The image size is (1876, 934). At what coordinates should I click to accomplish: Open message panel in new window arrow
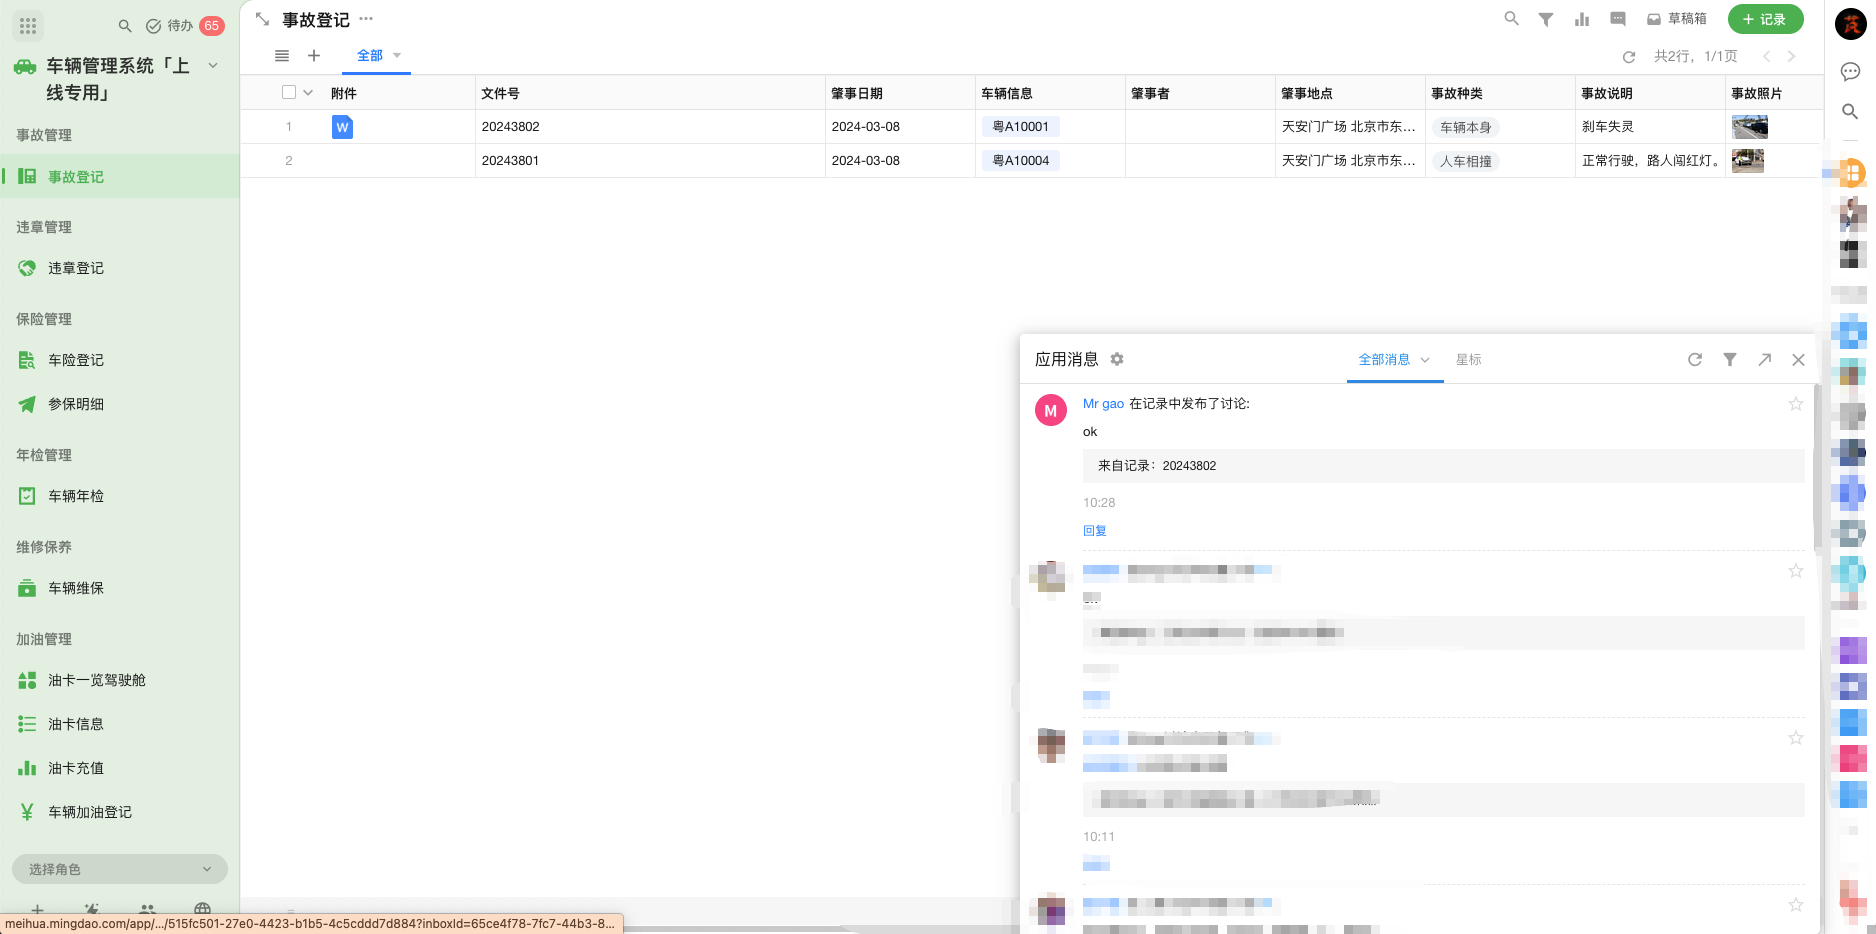click(x=1765, y=360)
